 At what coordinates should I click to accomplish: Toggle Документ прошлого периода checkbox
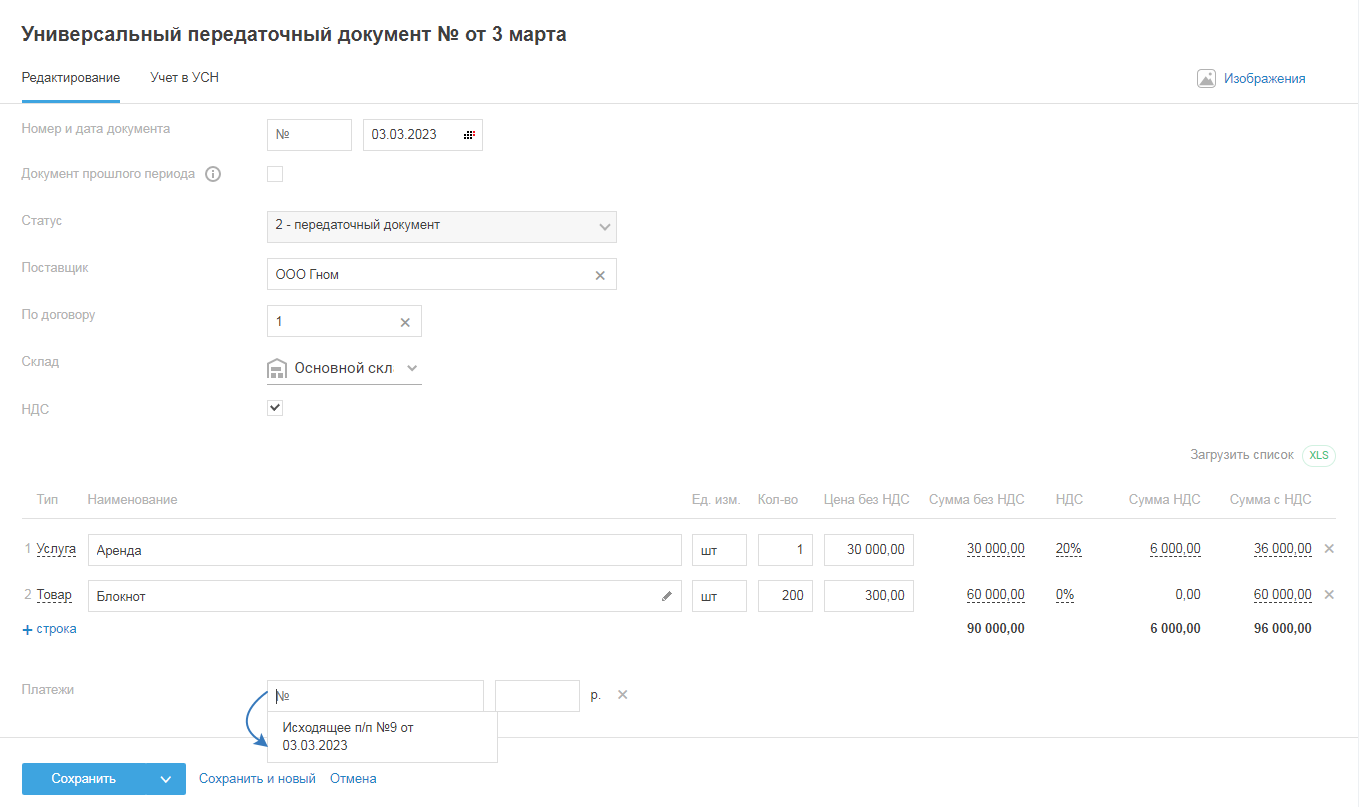[x=275, y=174]
